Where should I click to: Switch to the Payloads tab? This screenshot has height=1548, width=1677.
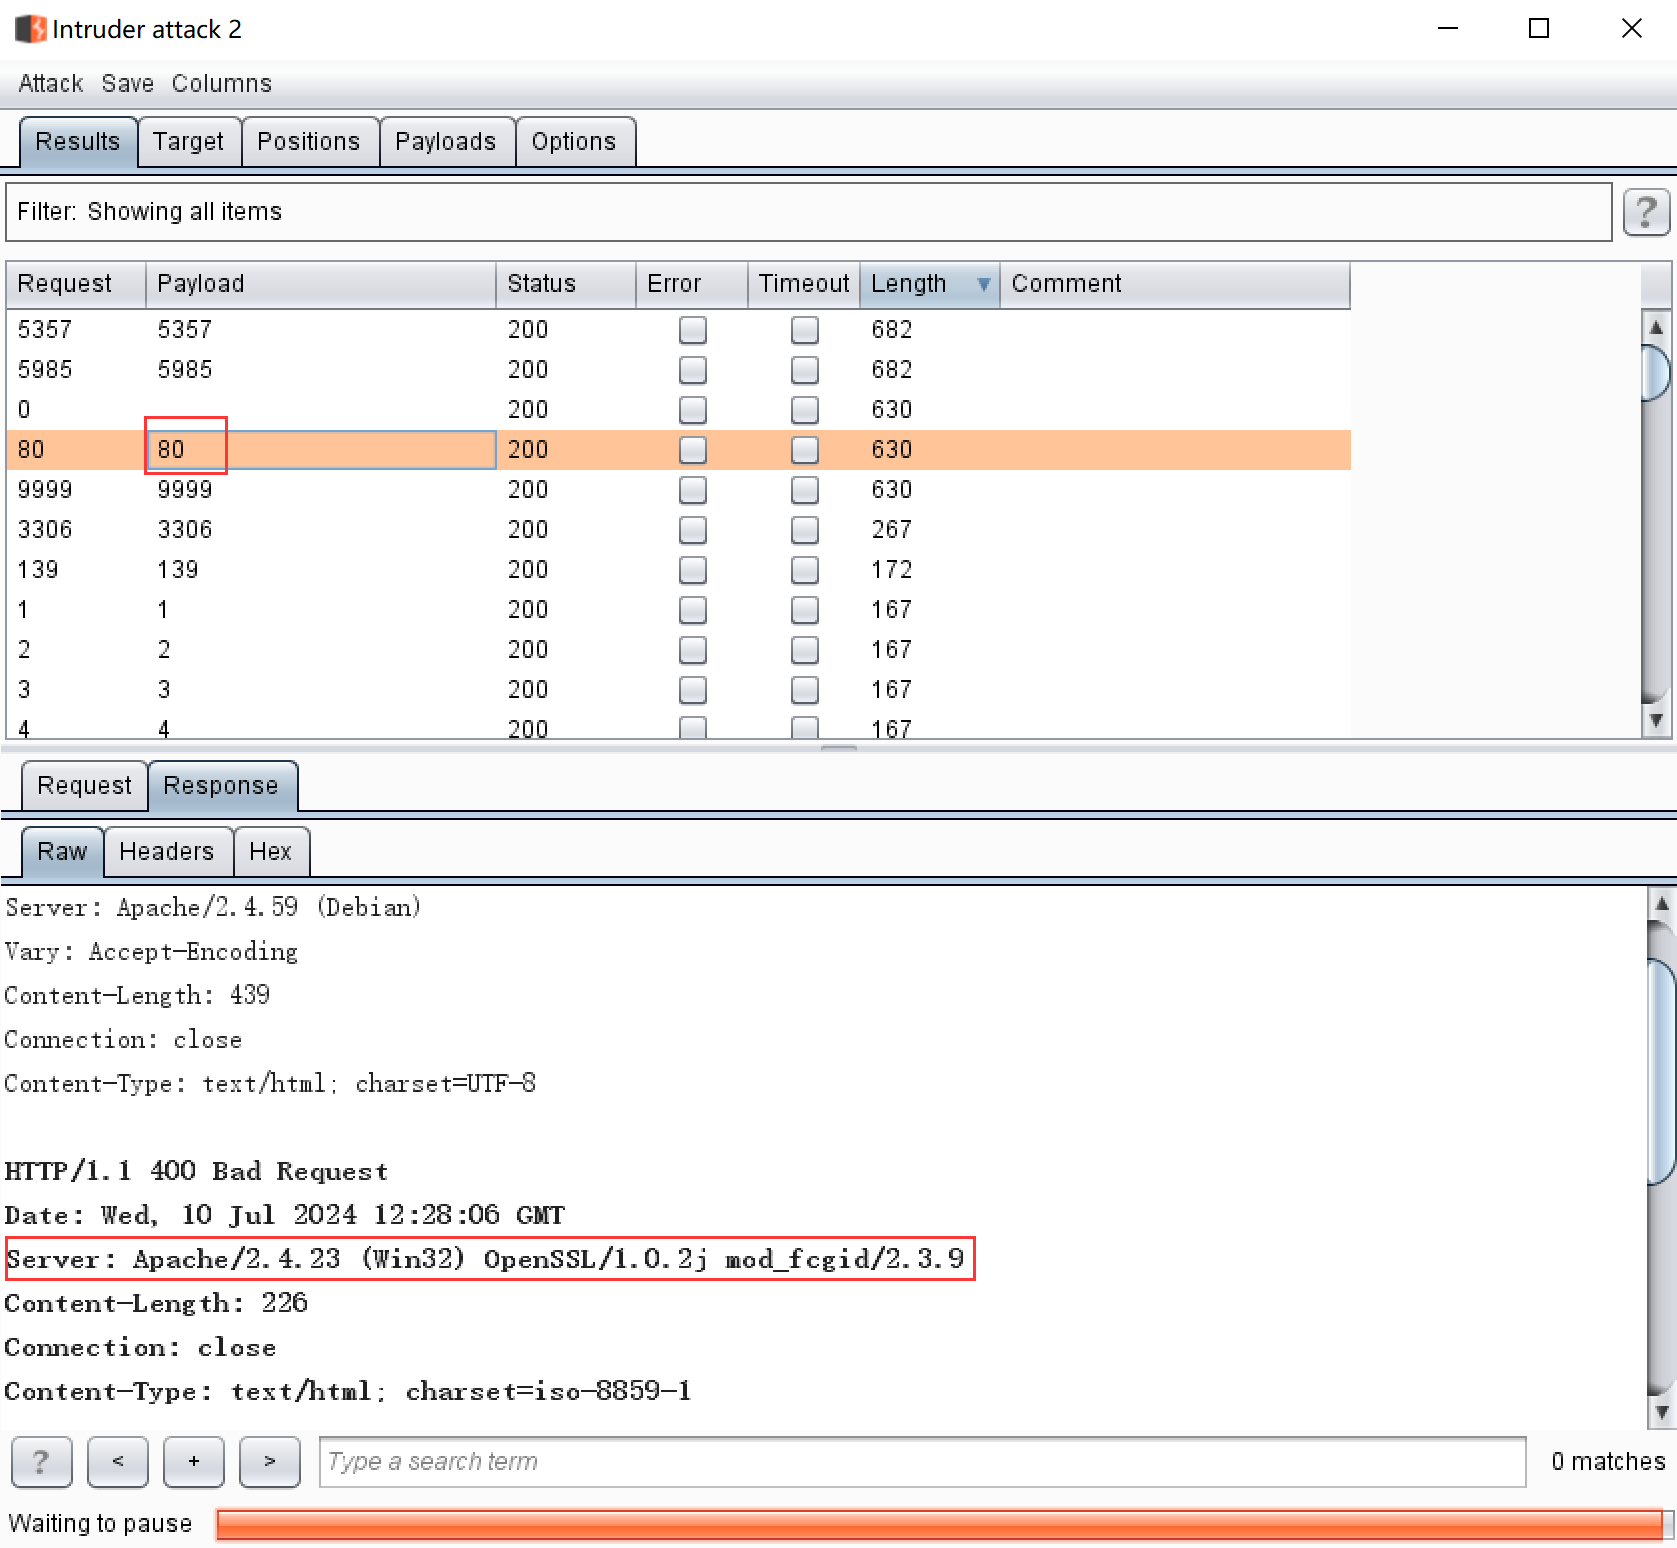(446, 142)
